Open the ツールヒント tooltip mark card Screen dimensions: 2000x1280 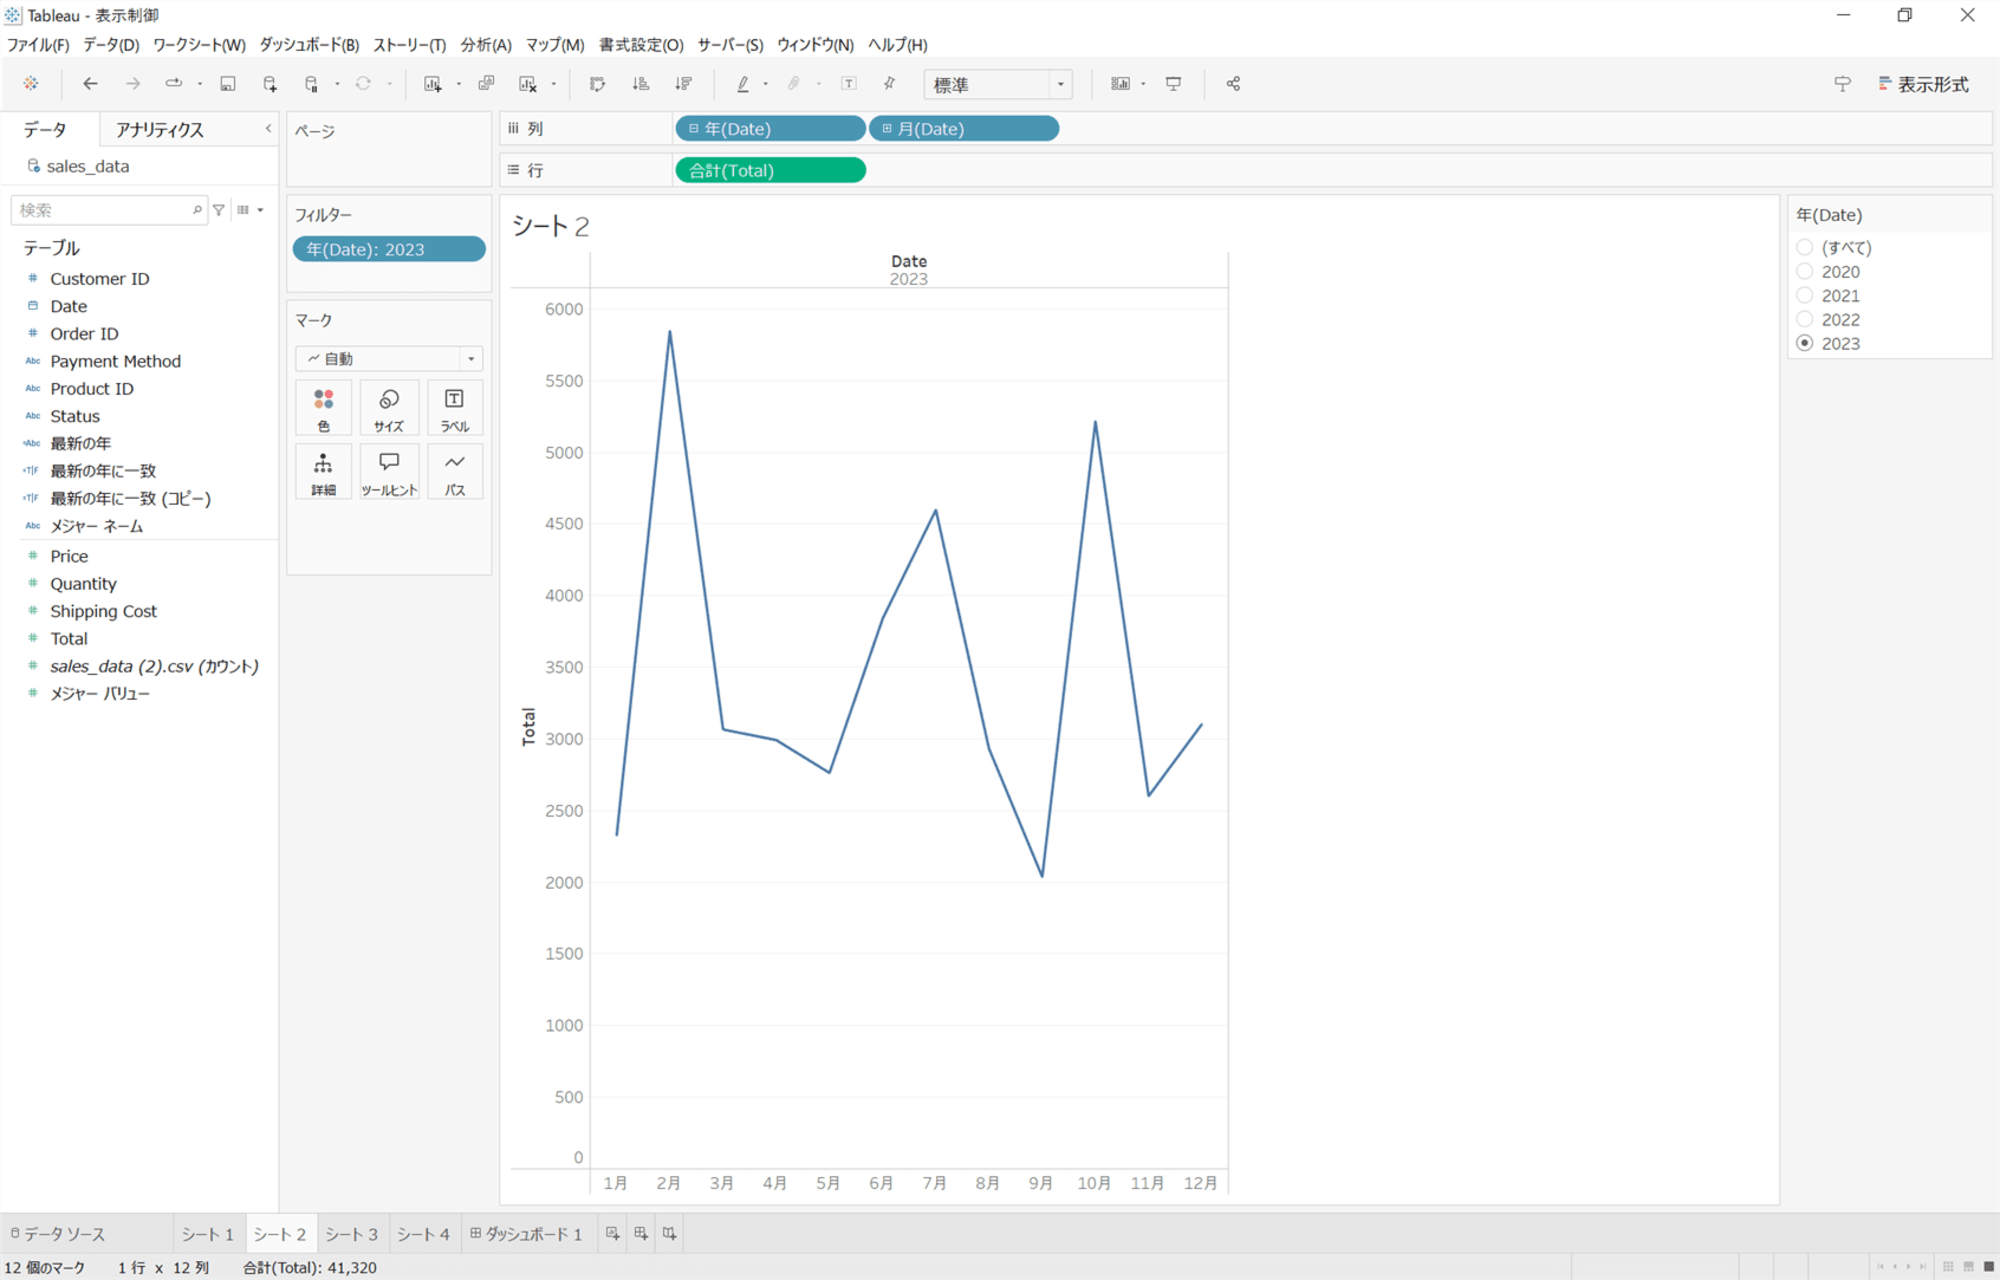389,472
